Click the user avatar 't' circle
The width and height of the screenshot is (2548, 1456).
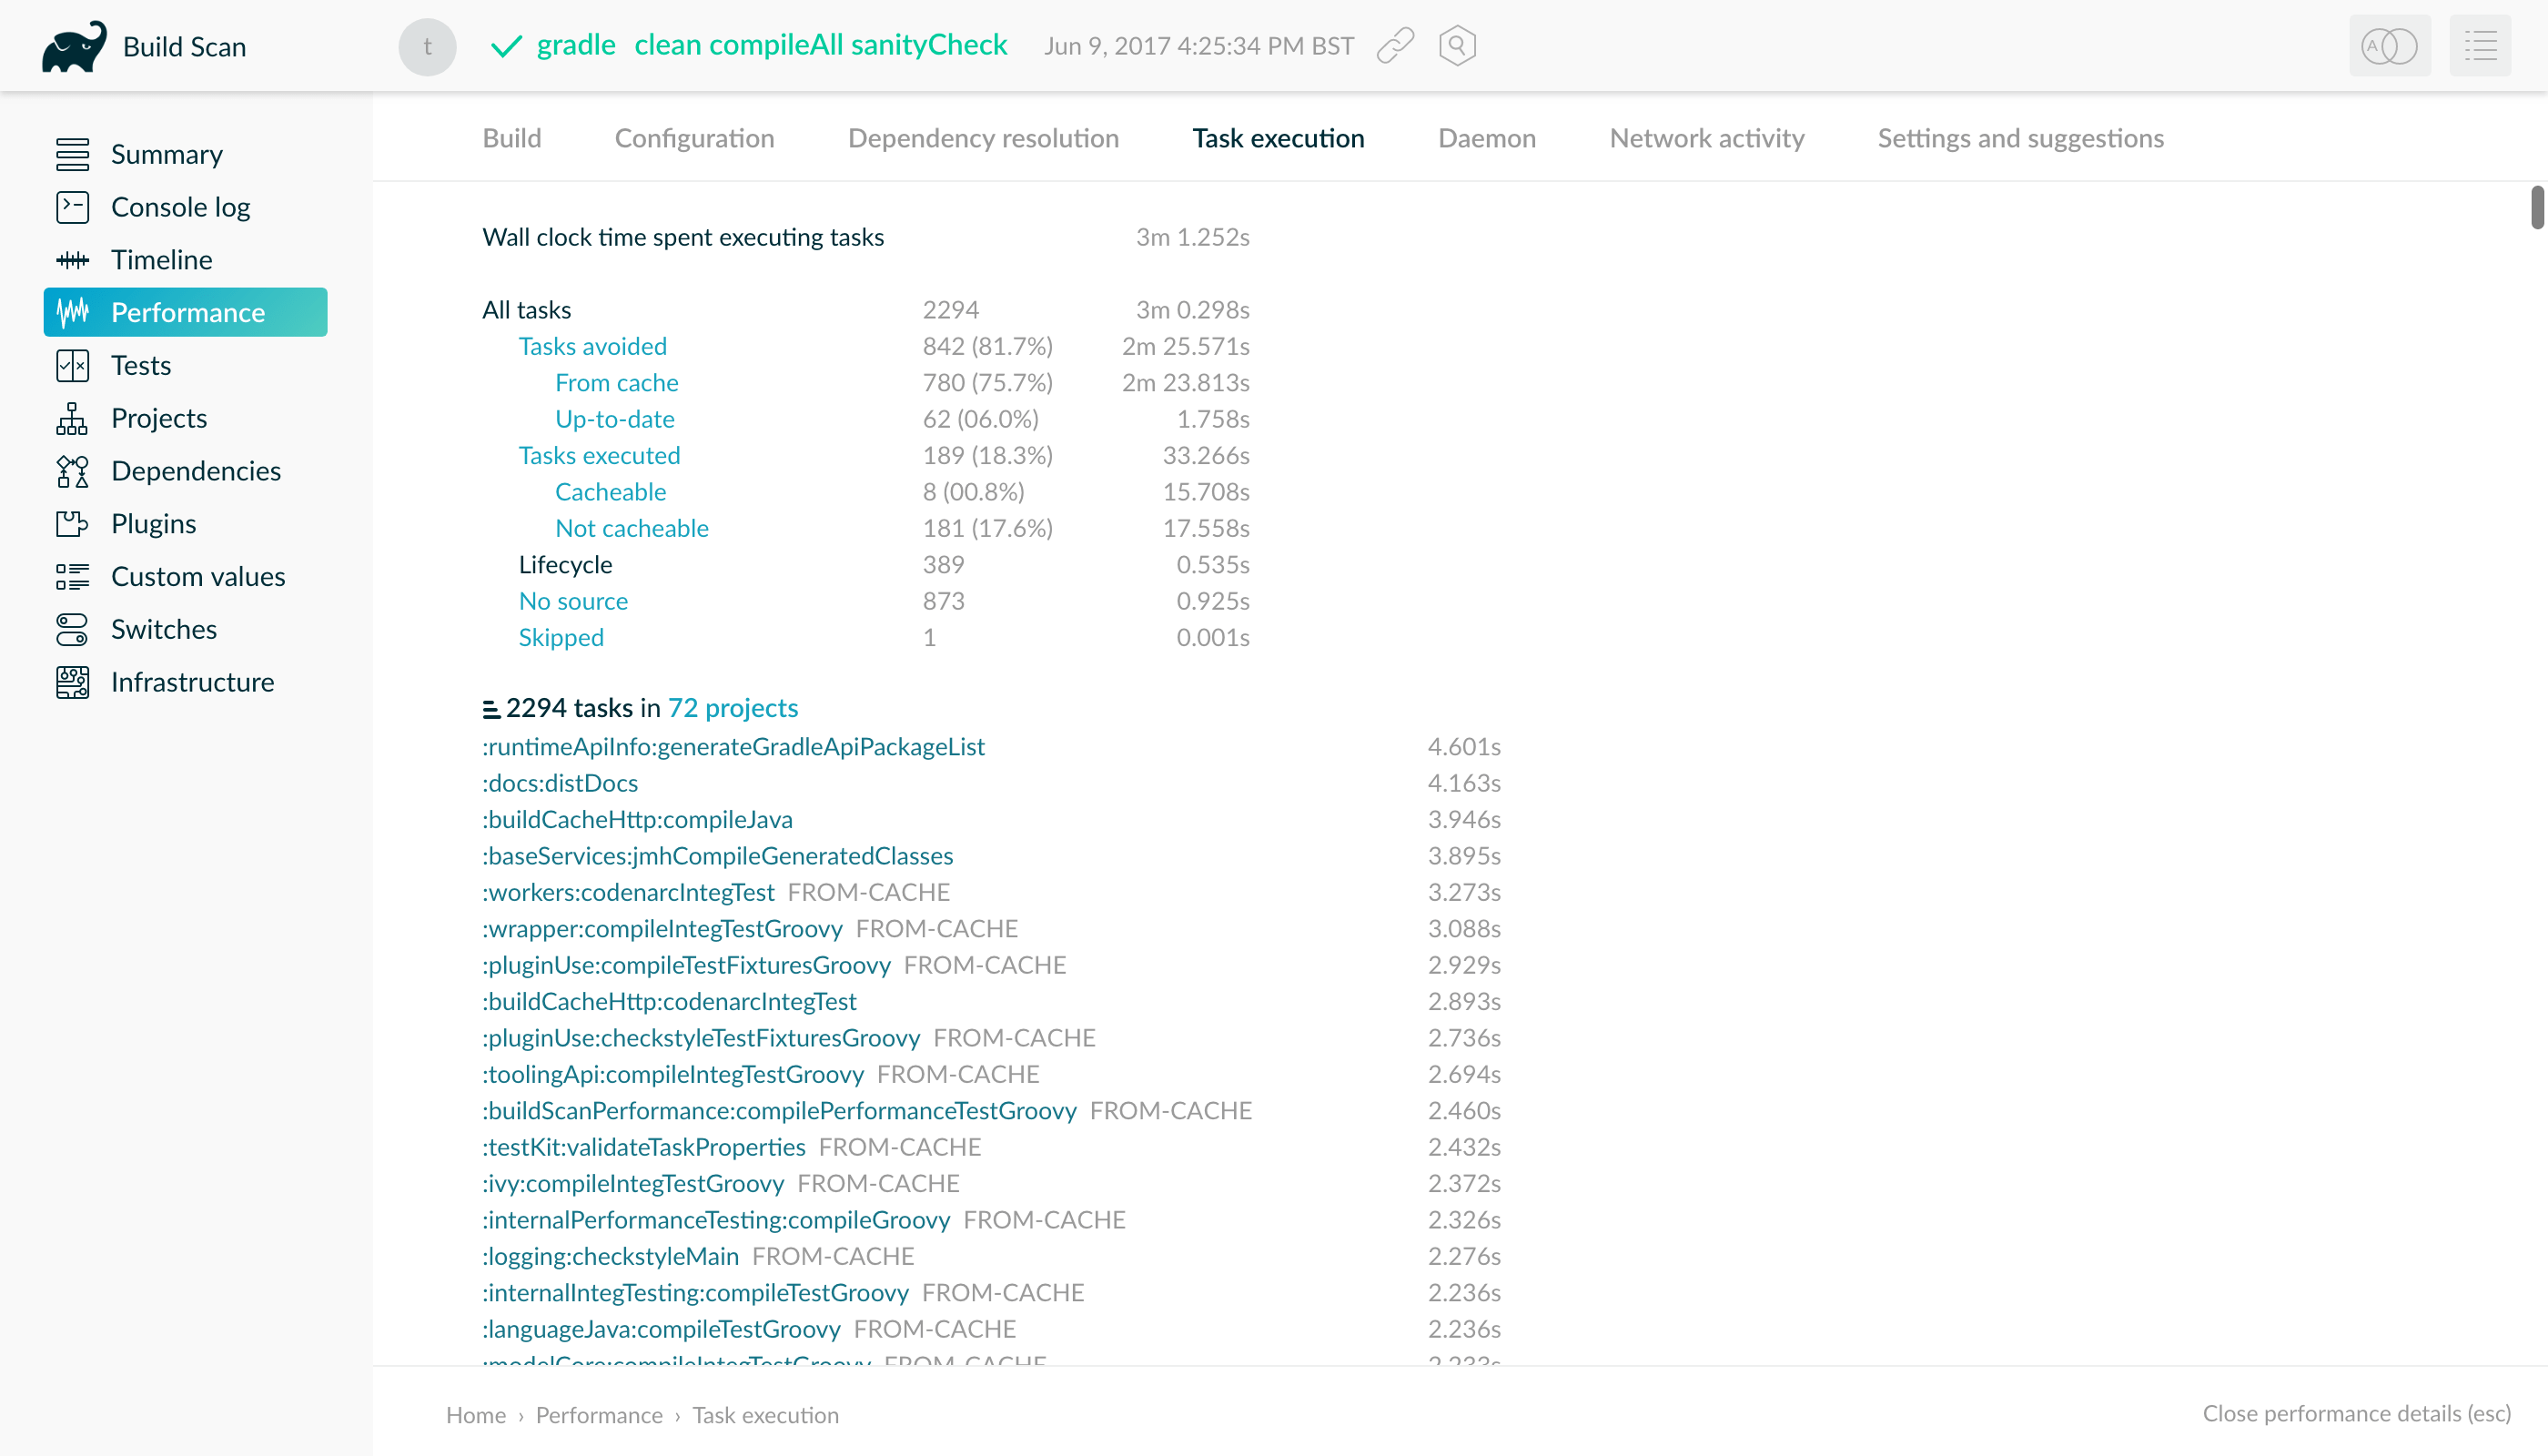[x=427, y=46]
